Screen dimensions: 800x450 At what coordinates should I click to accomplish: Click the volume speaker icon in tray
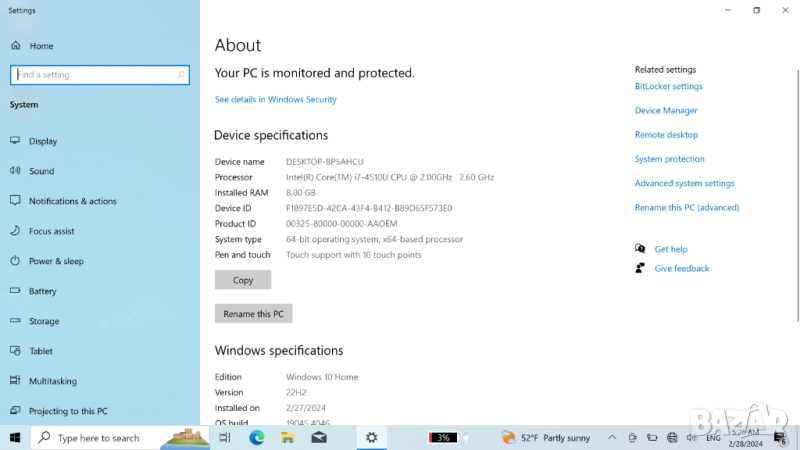click(x=691, y=438)
